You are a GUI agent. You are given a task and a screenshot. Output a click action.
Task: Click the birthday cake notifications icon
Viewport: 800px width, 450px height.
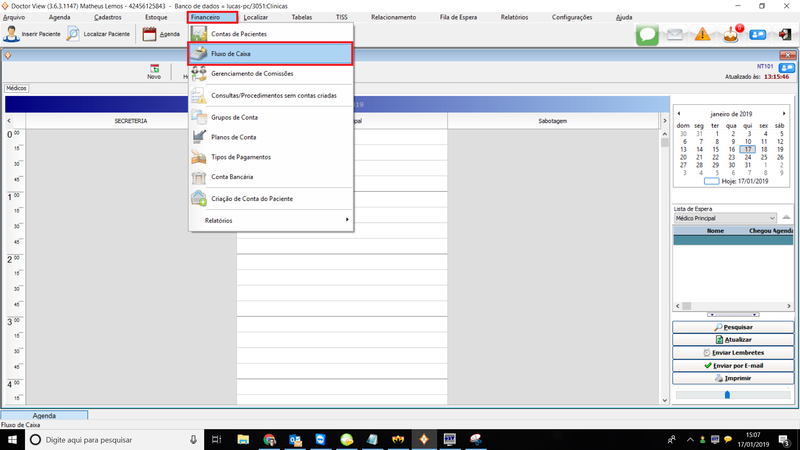[730, 35]
